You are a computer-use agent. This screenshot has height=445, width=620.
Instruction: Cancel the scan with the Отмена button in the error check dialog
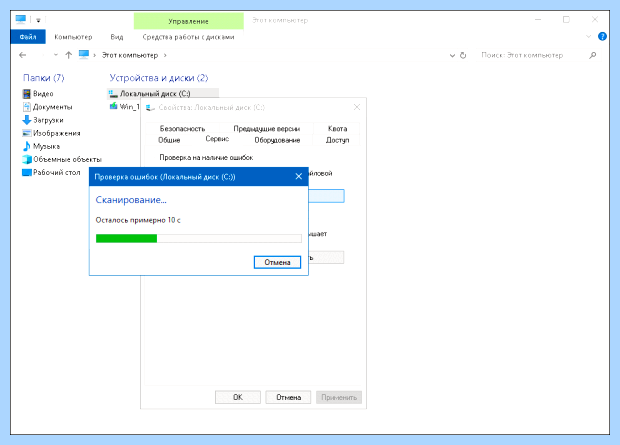click(277, 262)
